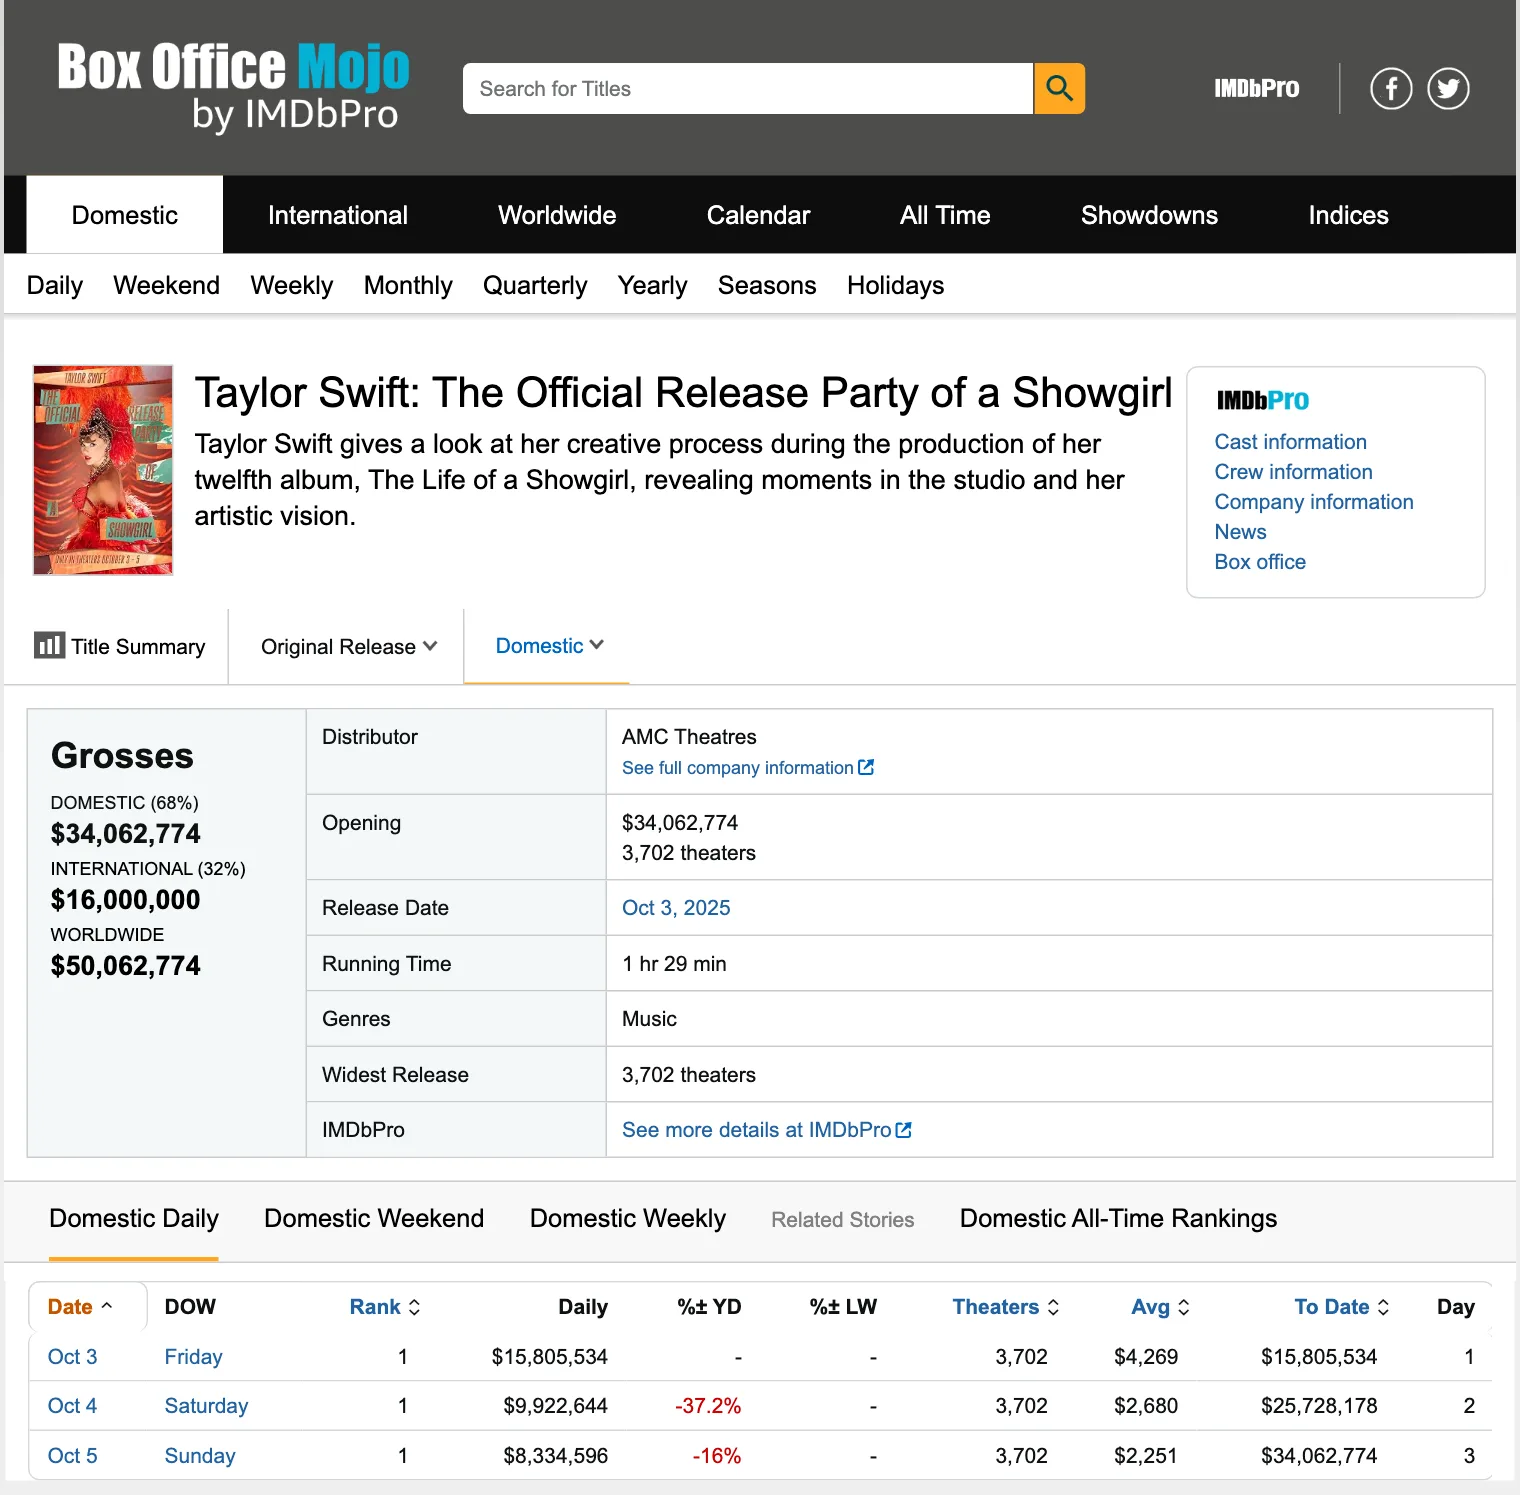The height and width of the screenshot is (1495, 1520).
Task: Open the News link in IMDbPro box
Action: click(1240, 532)
